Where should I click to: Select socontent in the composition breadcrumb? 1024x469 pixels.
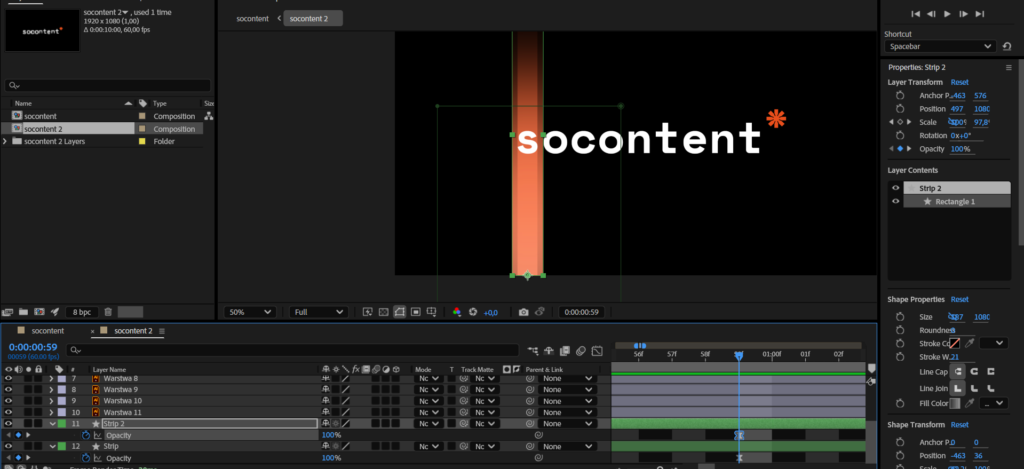pyautogui.click(x=252, y=18)
